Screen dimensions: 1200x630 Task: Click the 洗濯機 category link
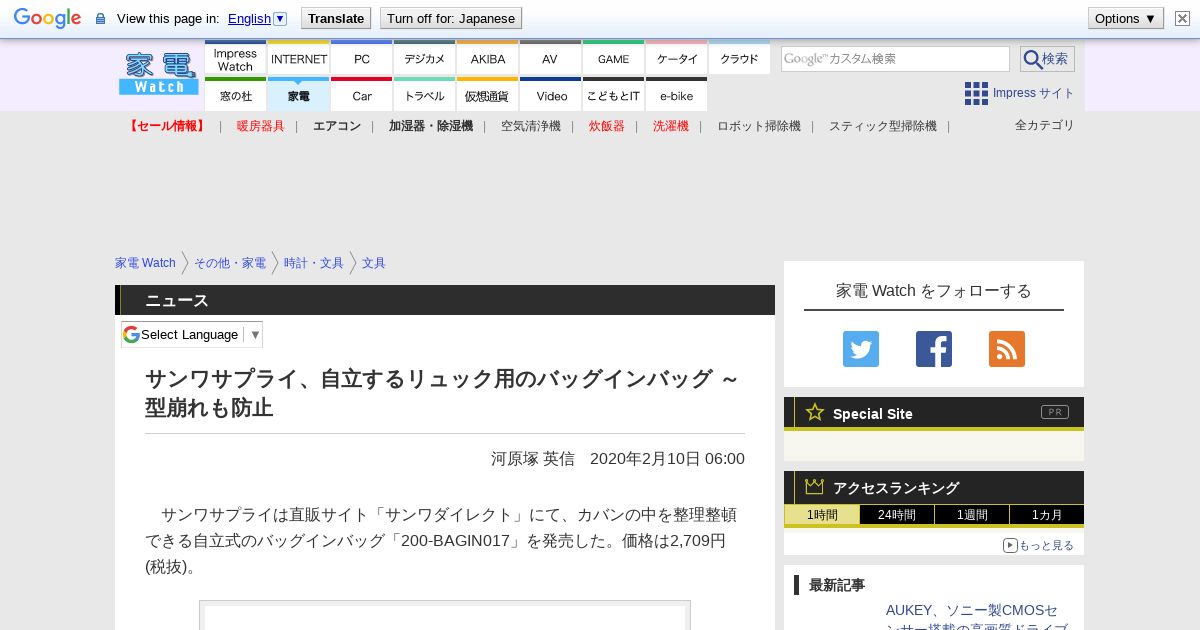(671, 126)
